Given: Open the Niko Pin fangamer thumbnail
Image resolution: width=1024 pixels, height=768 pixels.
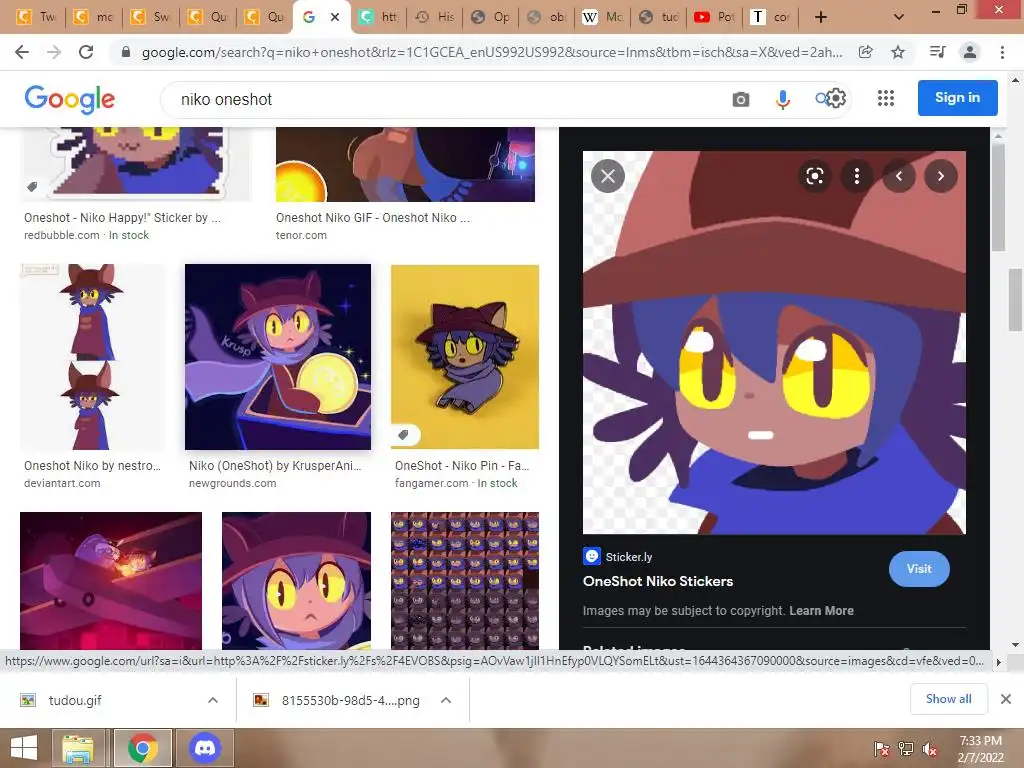Looking at the screenshot, I should click(x=465, y=357).
